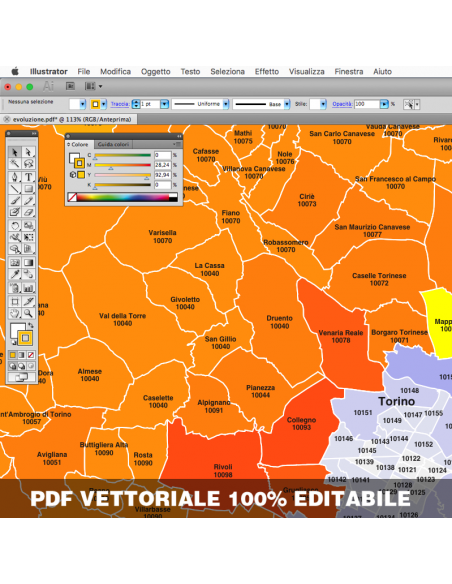Select the Free Transform tool
This screenshot has width=452, height=584.
28,237
